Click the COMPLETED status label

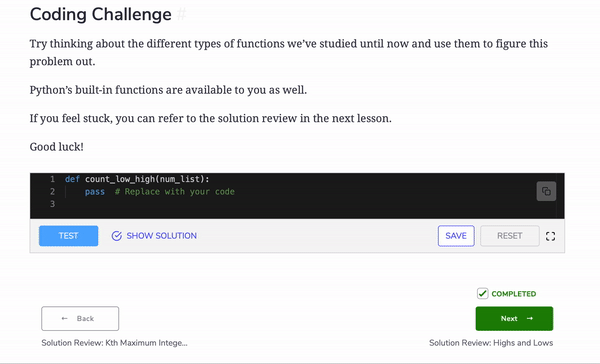(514, 294)
